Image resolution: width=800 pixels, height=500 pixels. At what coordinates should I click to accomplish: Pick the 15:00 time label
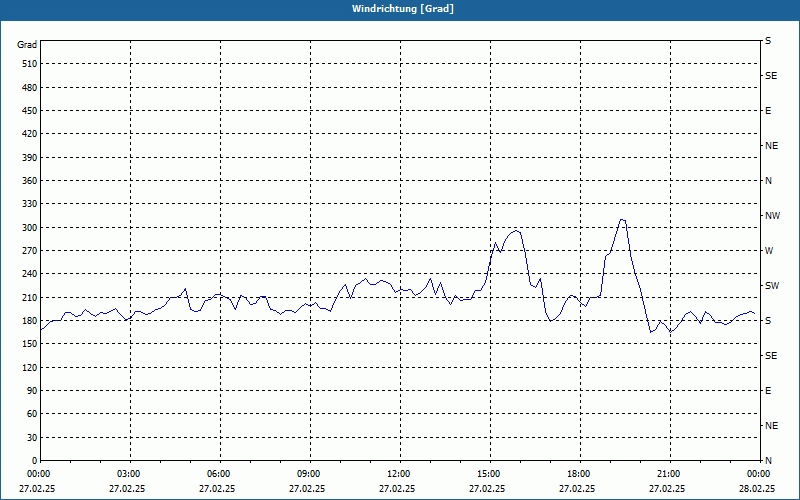point(490,473)
